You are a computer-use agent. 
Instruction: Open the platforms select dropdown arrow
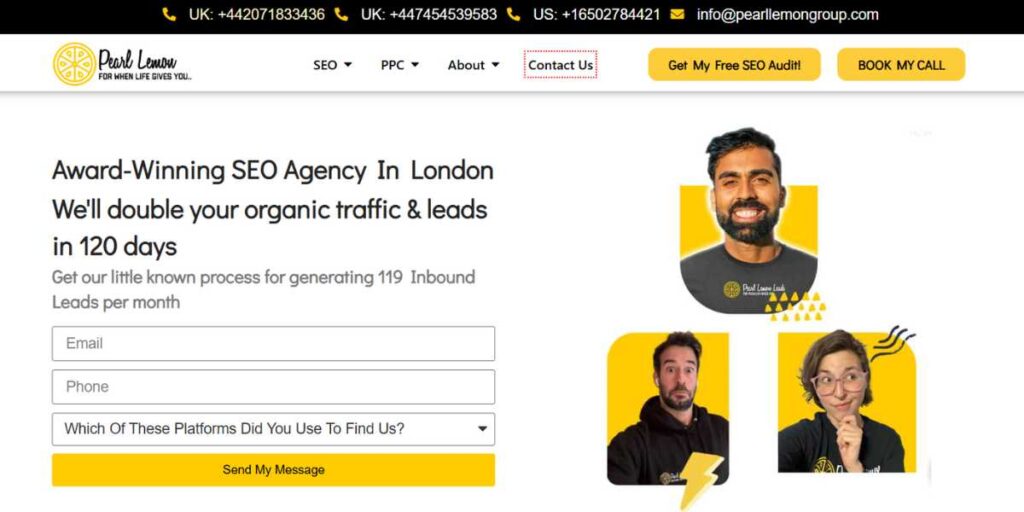coord(482,429)
